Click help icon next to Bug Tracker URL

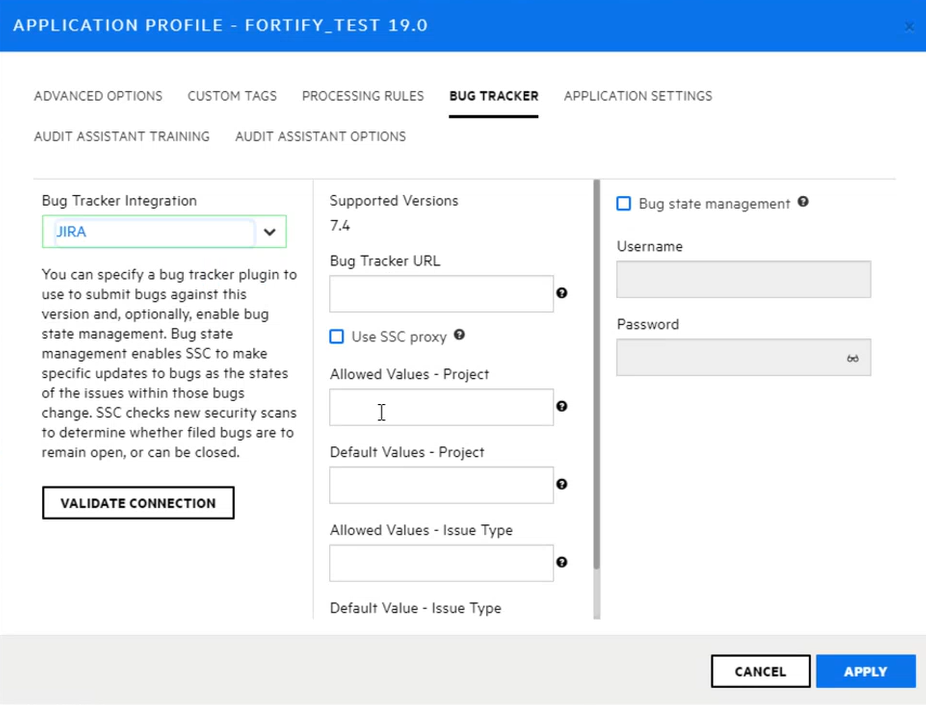click(562, 293)
